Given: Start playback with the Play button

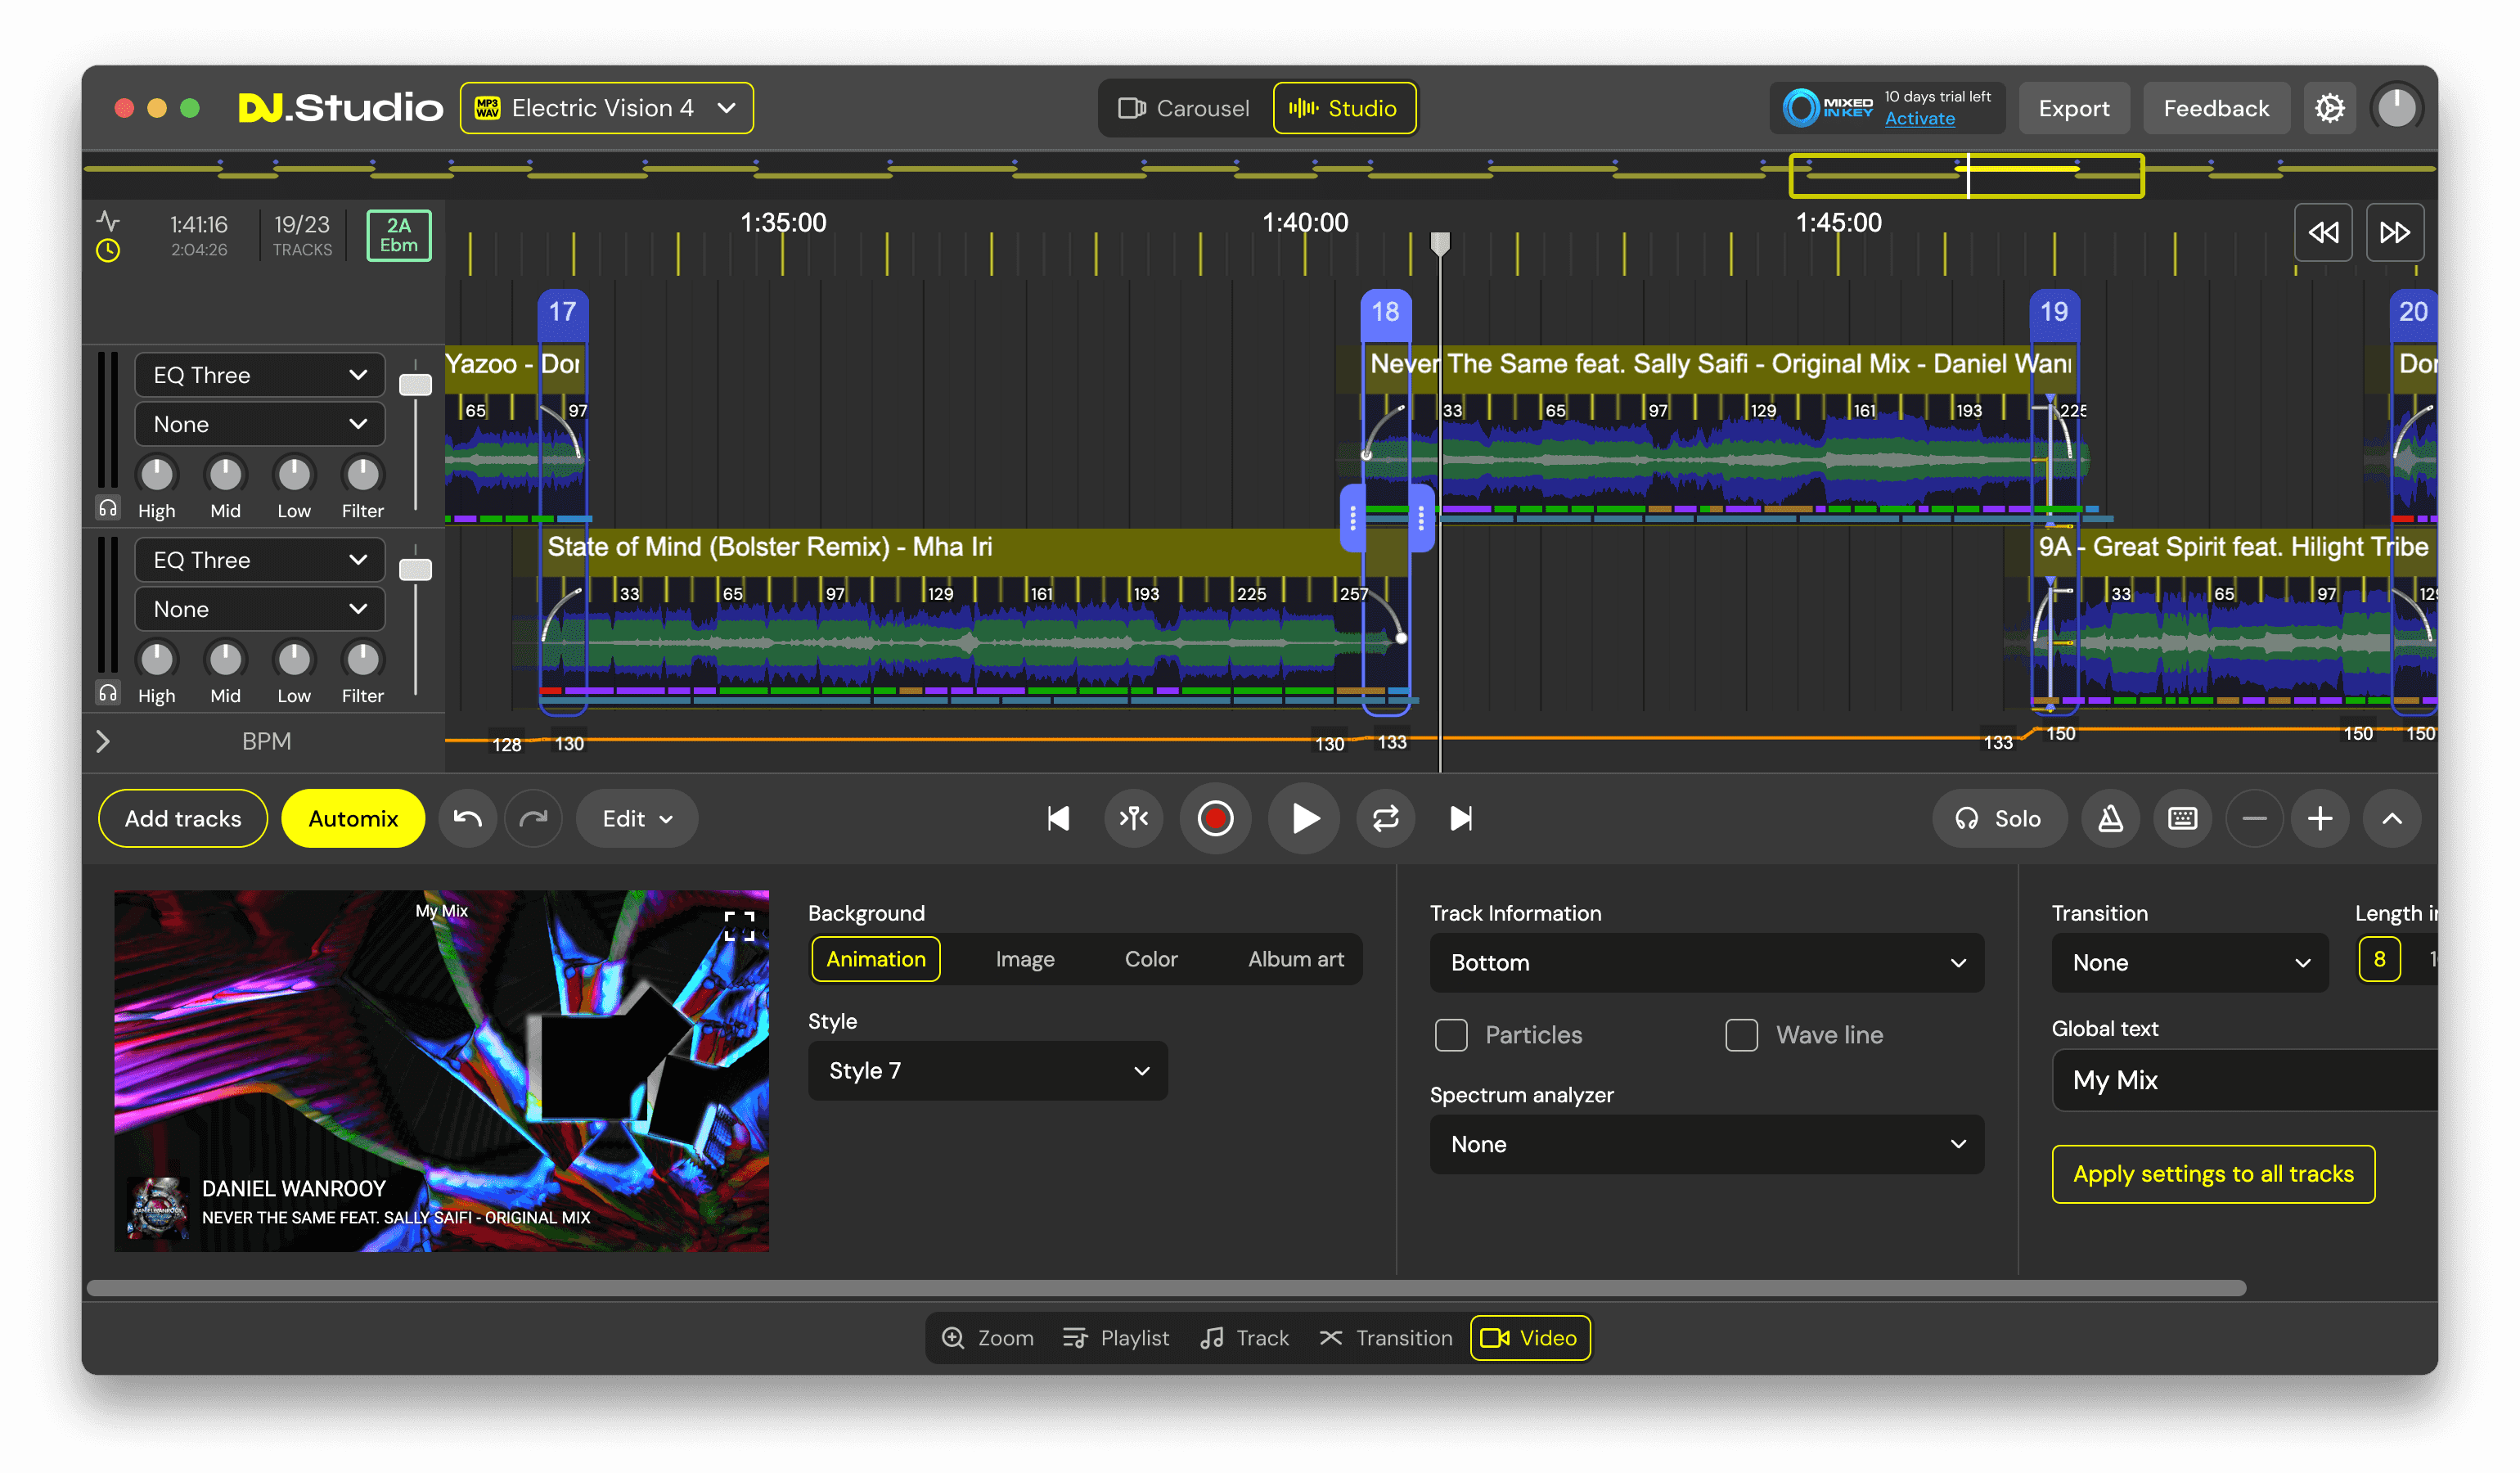Looking at the screenshot, I should coord(1303,819).
